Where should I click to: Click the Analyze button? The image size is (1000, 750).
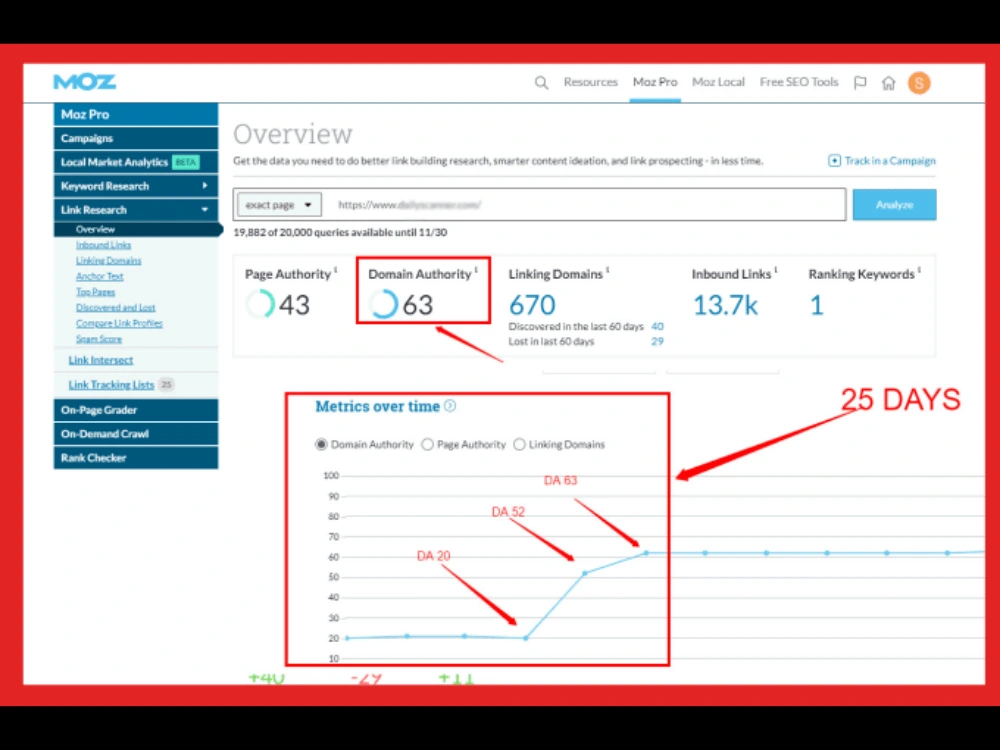pyautogui.click(x=894, y=205)
